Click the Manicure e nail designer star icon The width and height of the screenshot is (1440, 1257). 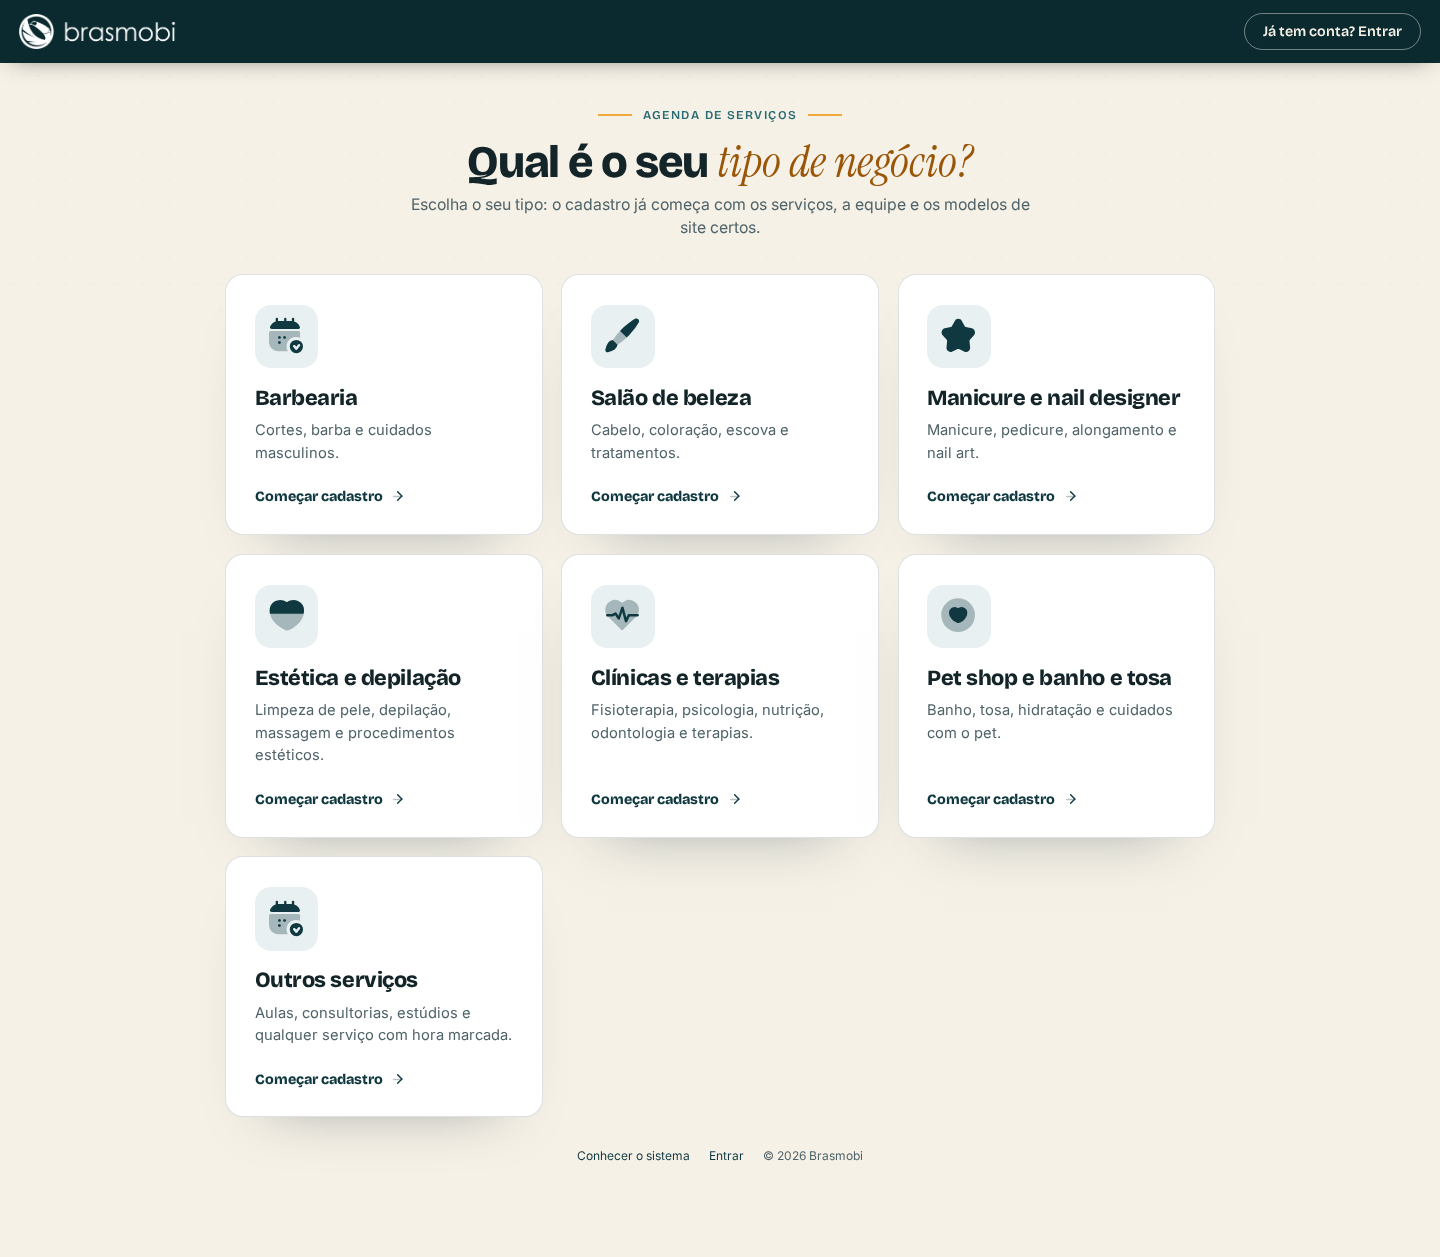(958, 336)
